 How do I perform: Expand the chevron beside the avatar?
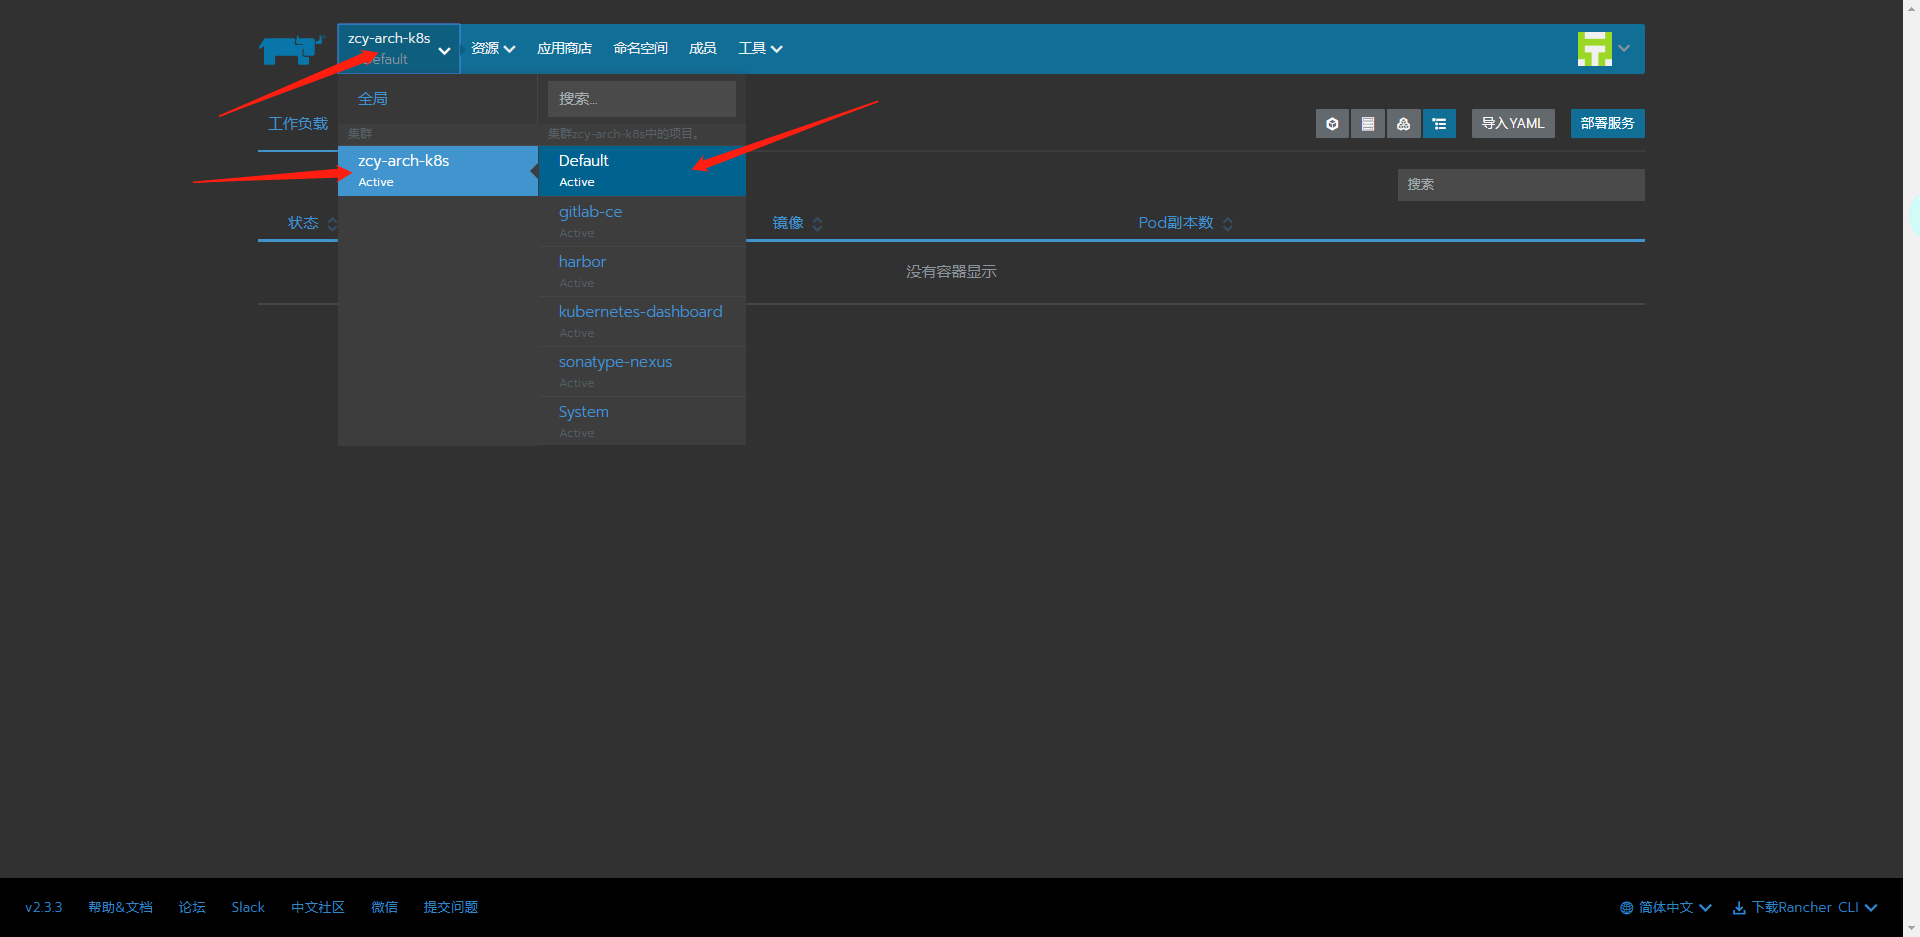[x=1624, y=48]
